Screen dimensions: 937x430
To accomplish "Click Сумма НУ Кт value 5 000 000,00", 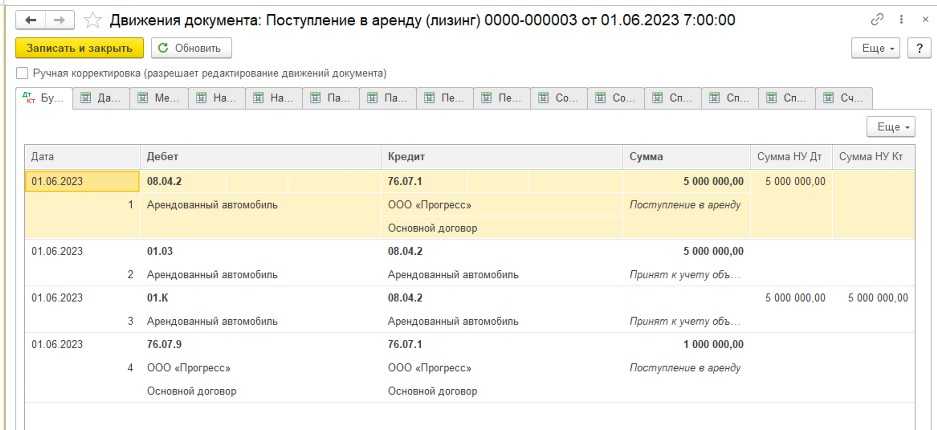I will [x=878, y=298].
